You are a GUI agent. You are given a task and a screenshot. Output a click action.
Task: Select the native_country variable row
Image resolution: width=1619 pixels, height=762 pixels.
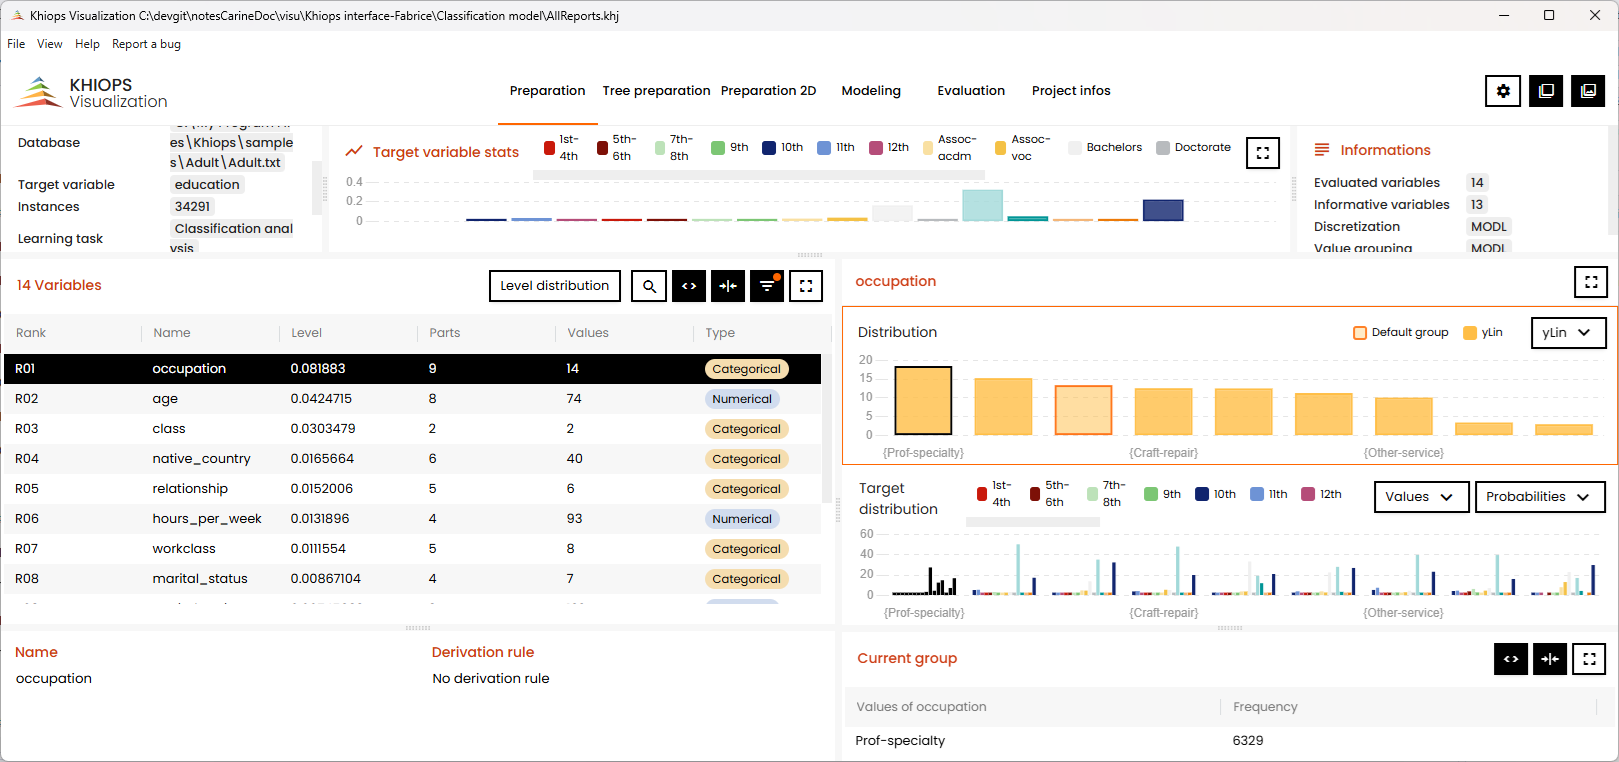point(412,459)
